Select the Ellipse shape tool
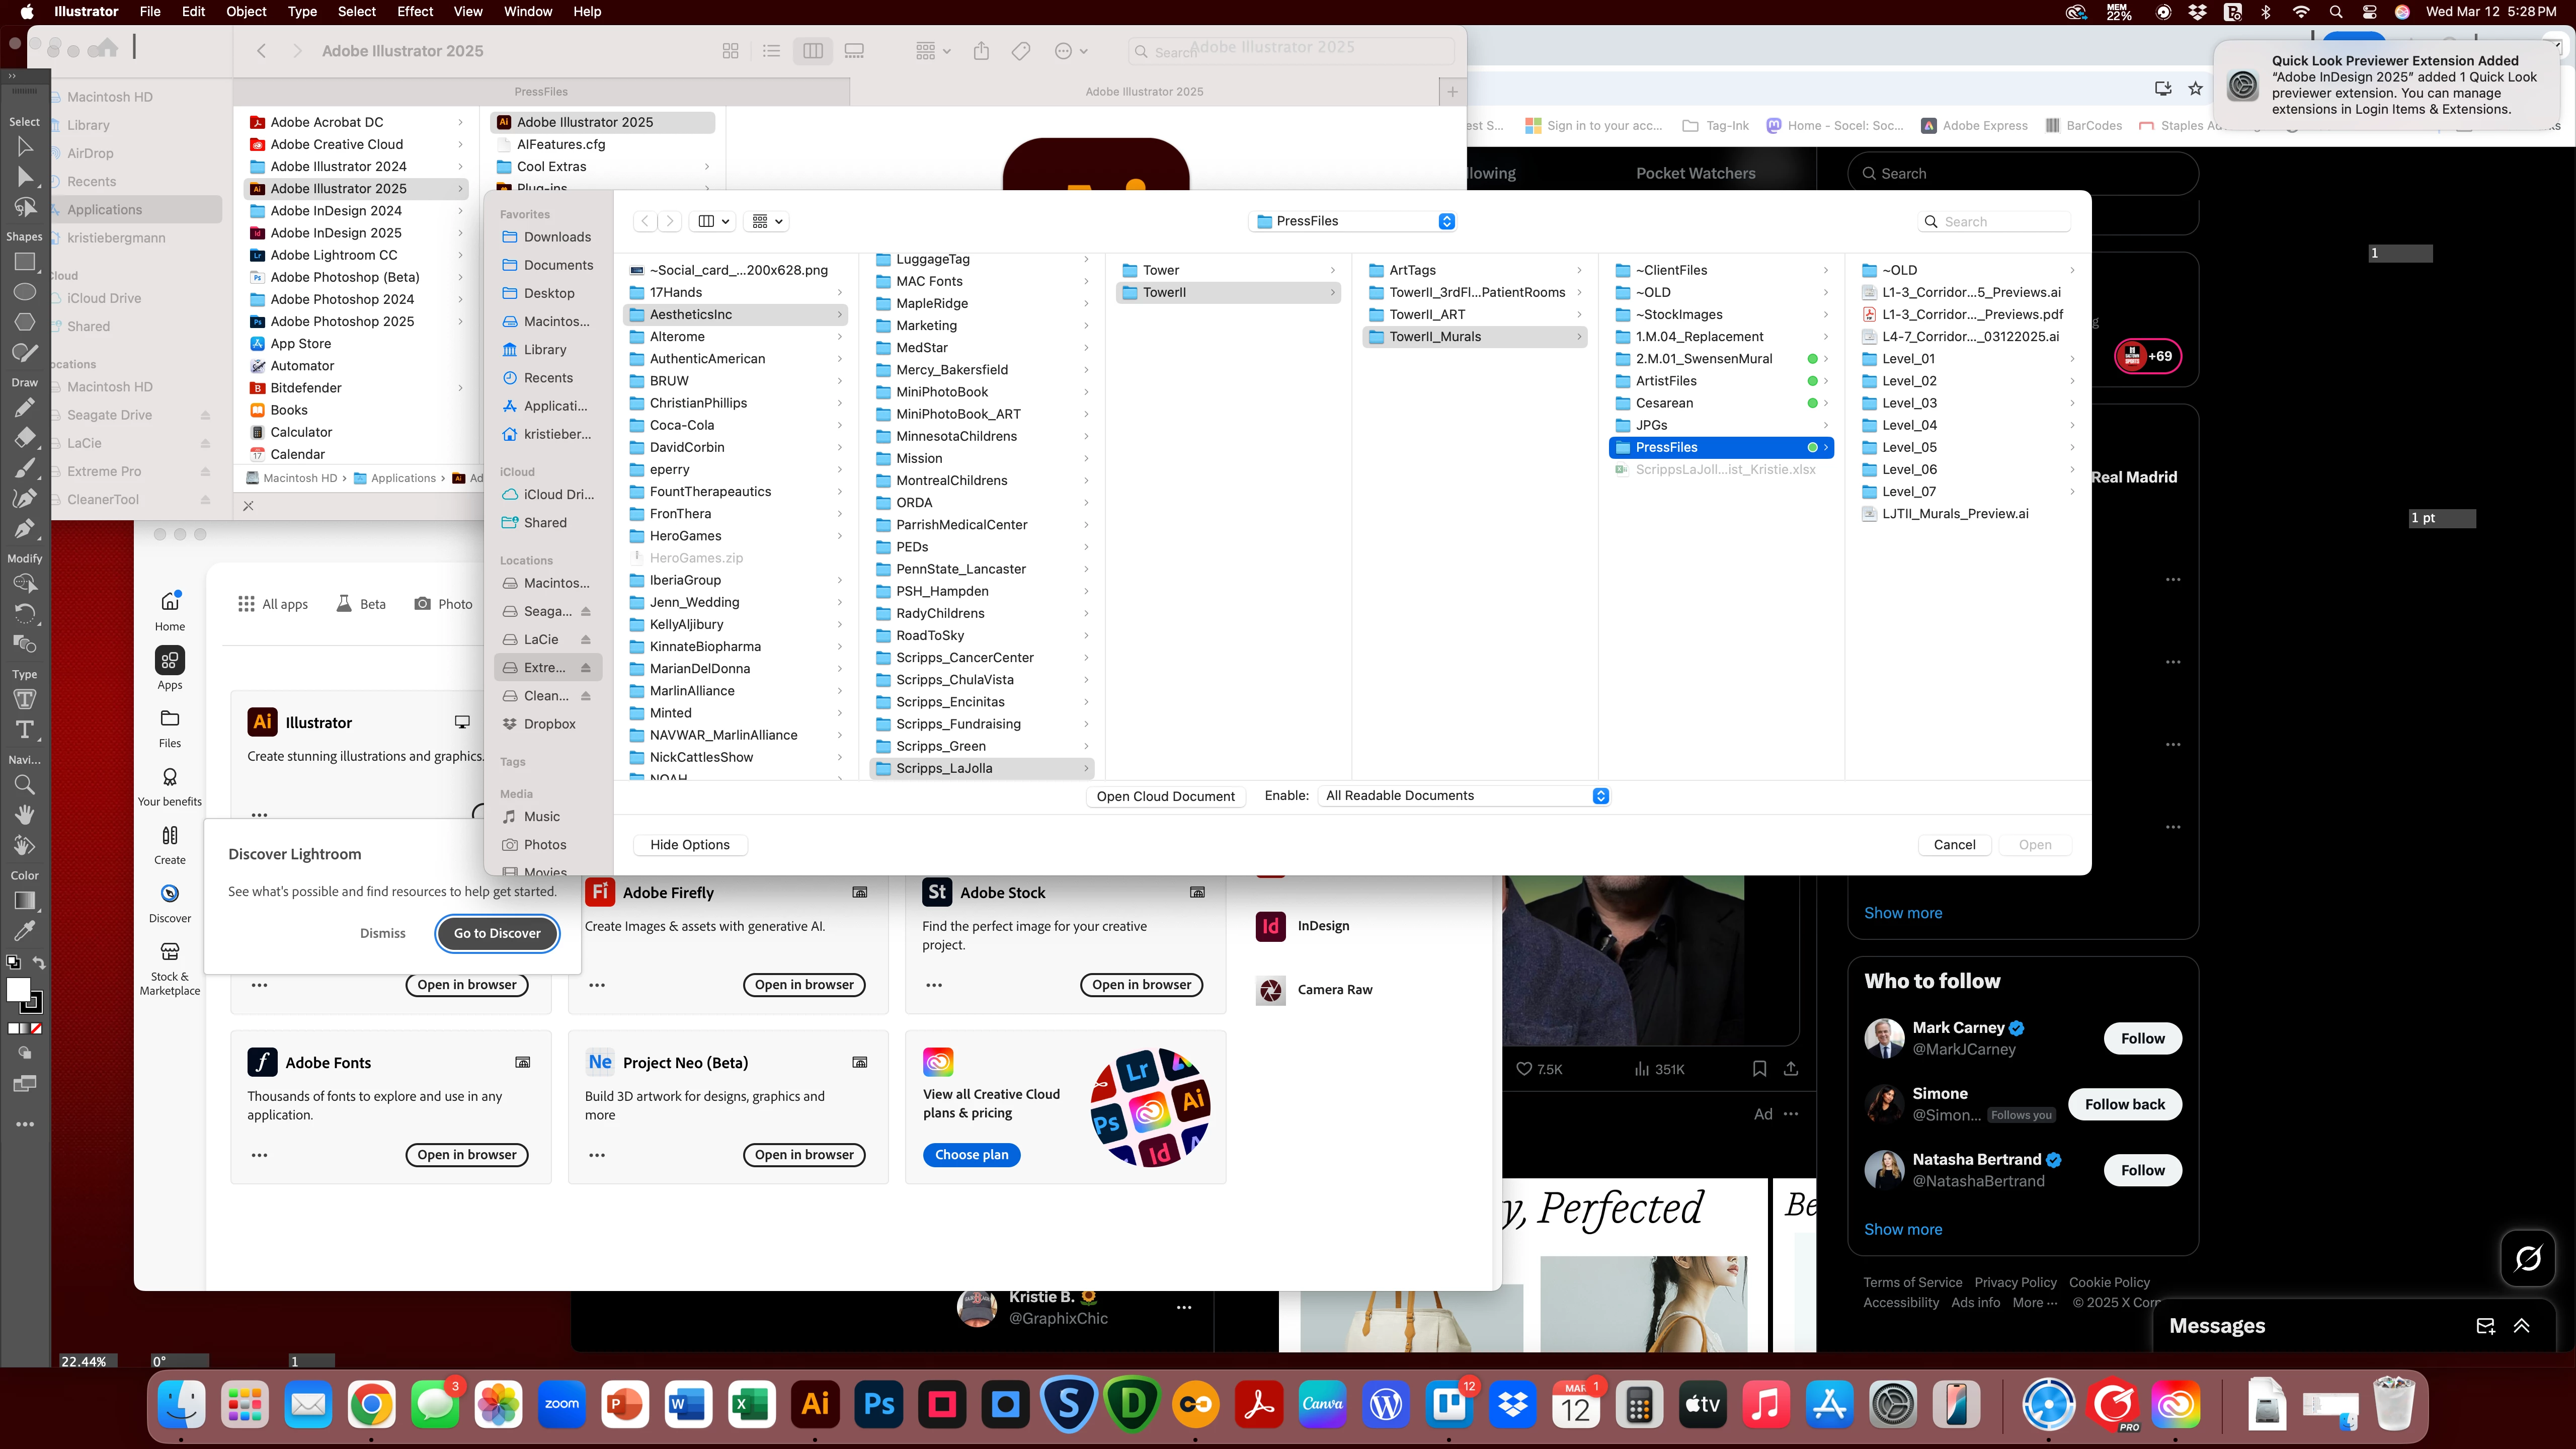Image resolution: width=2576 pixels, height=1449 pixels. click(x=25, y=292)
